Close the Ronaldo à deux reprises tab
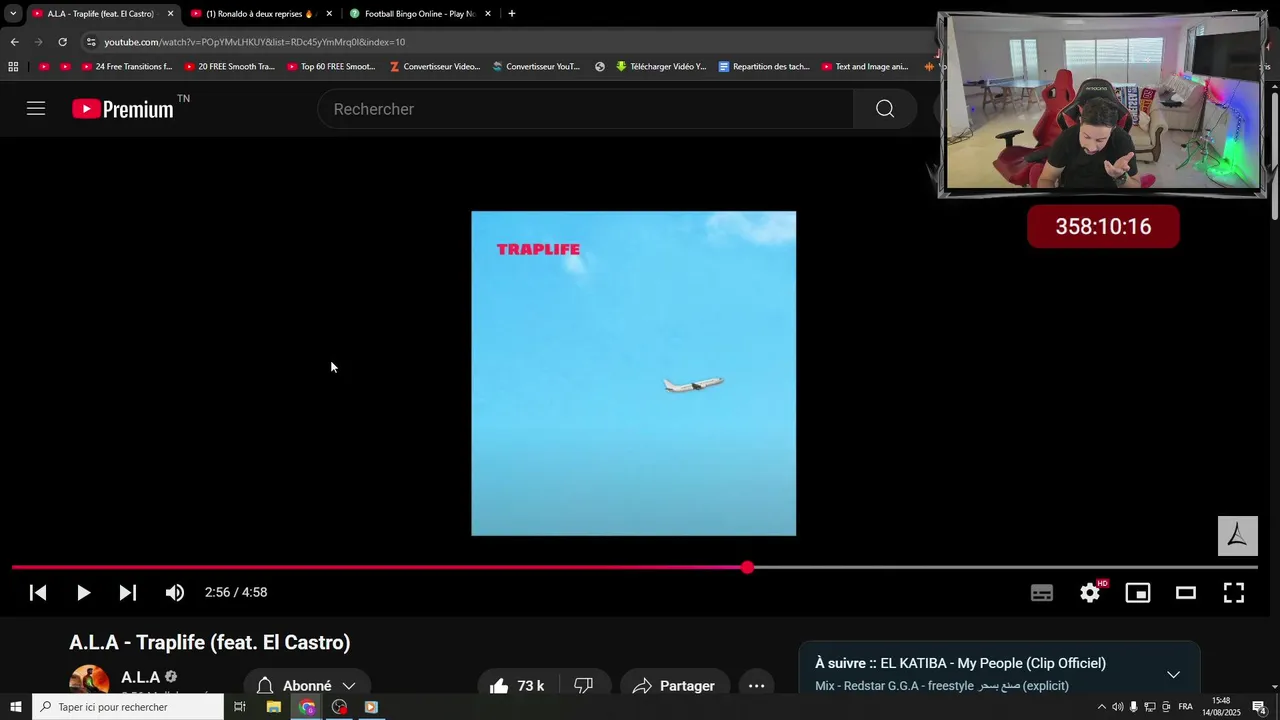Viewport: 1280px width, 720px height. coord(329,14)
